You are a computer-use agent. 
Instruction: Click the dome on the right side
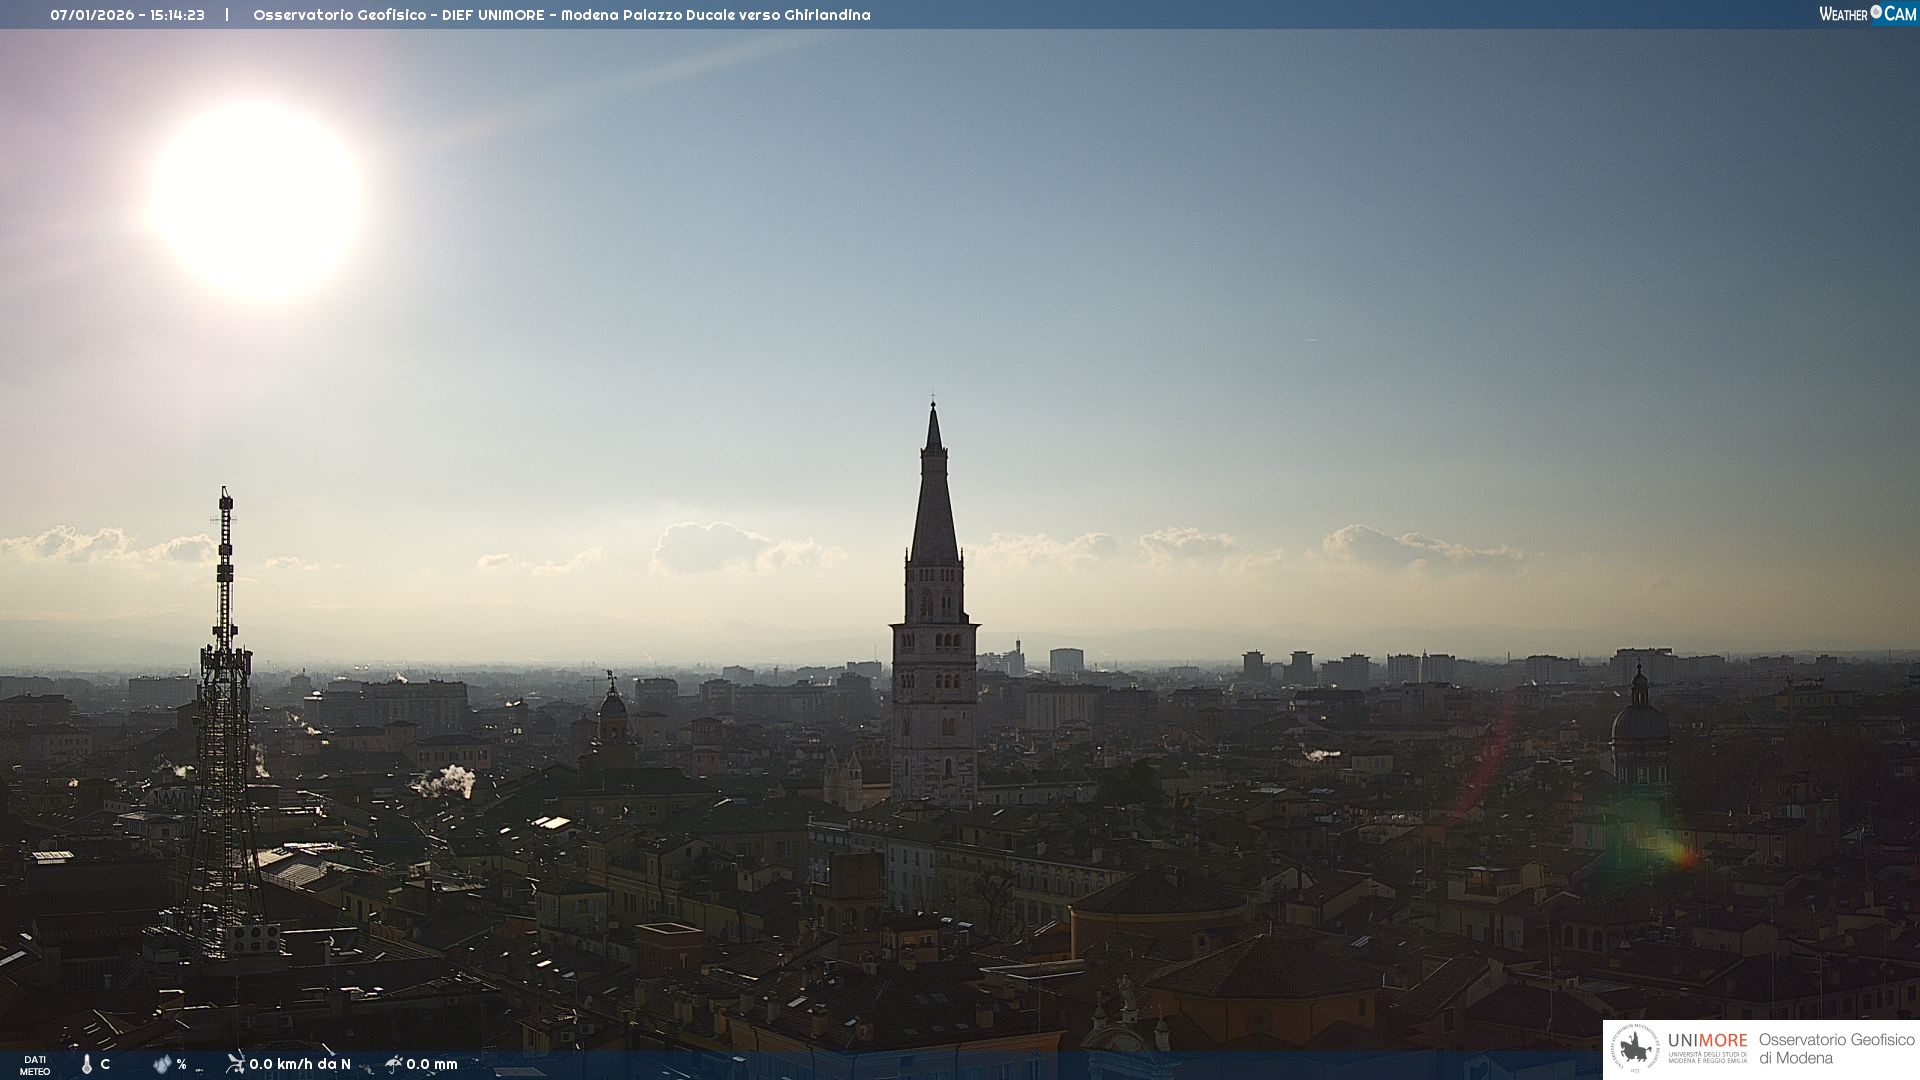[1640, 725]
